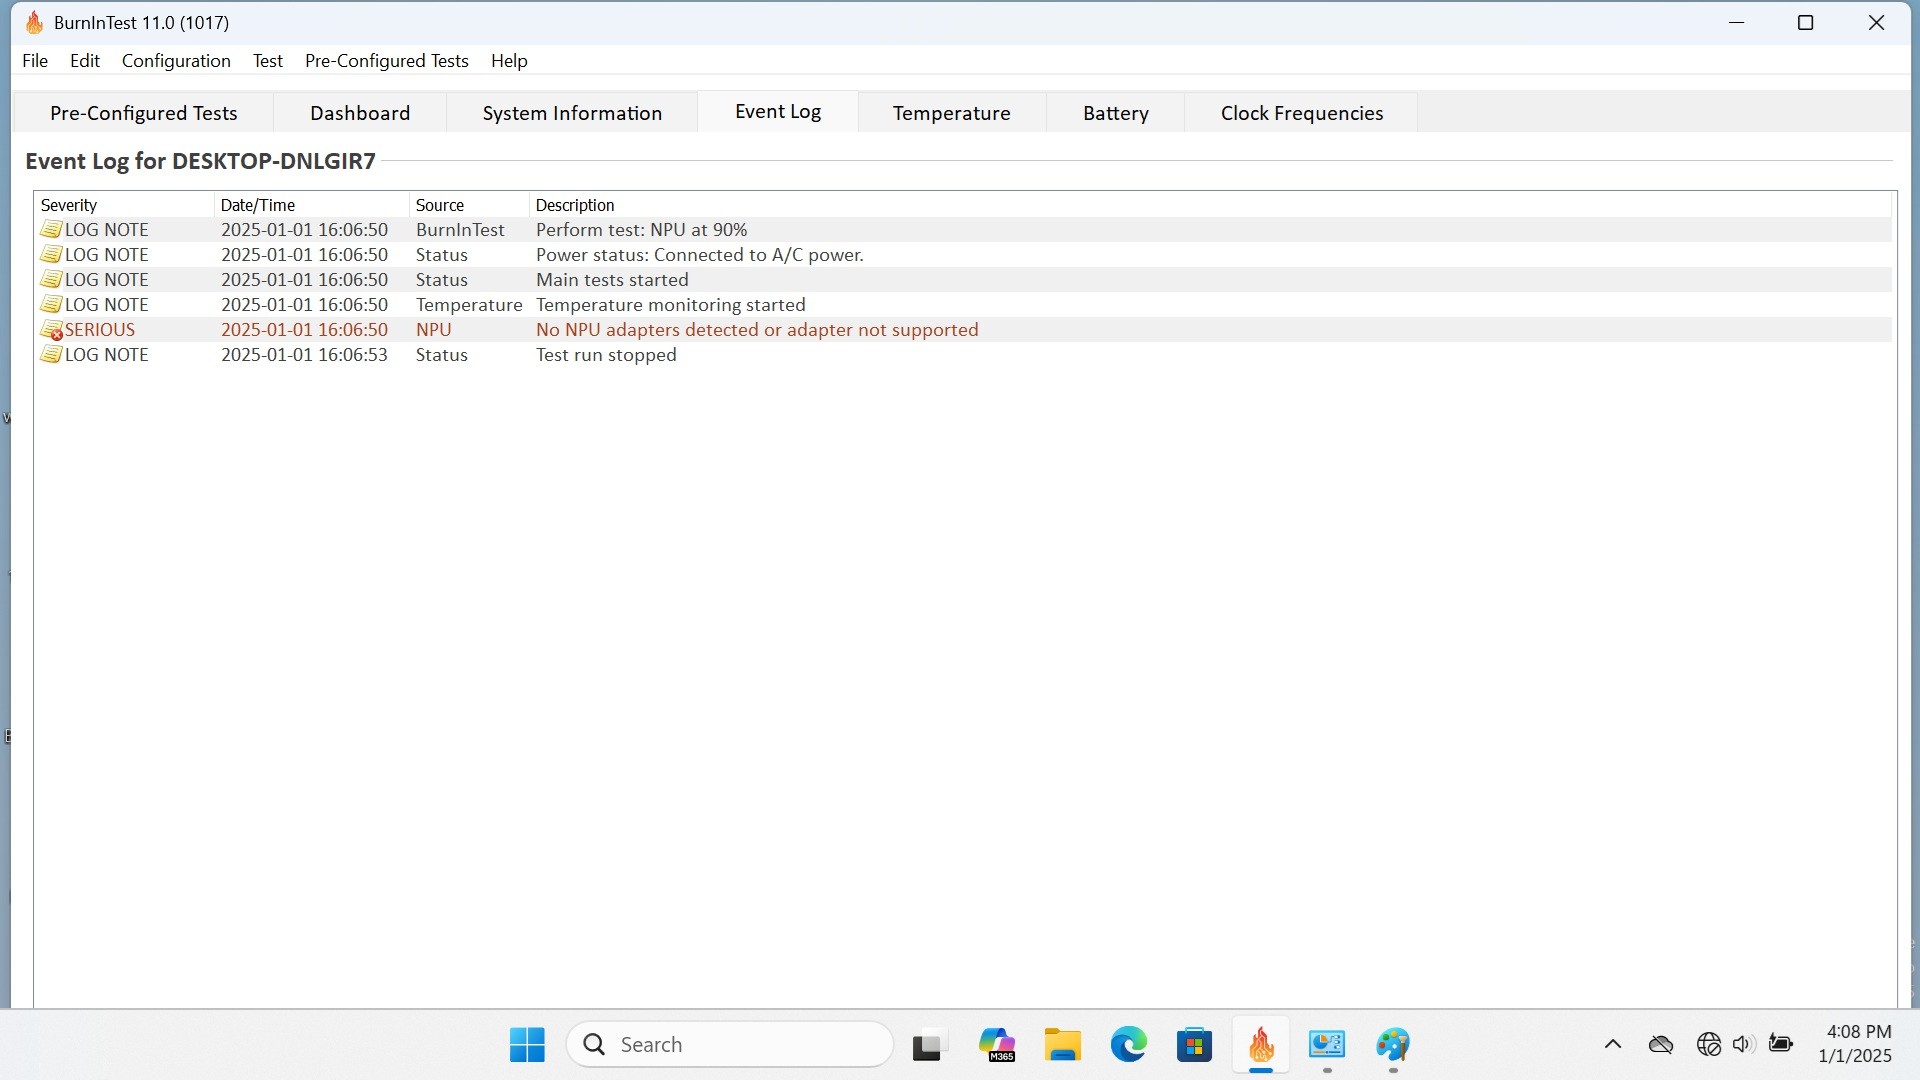Select 'No NPU adapters detected or adapter not supported' text
Screen dimensions: 1920x1080
(757, 330)
